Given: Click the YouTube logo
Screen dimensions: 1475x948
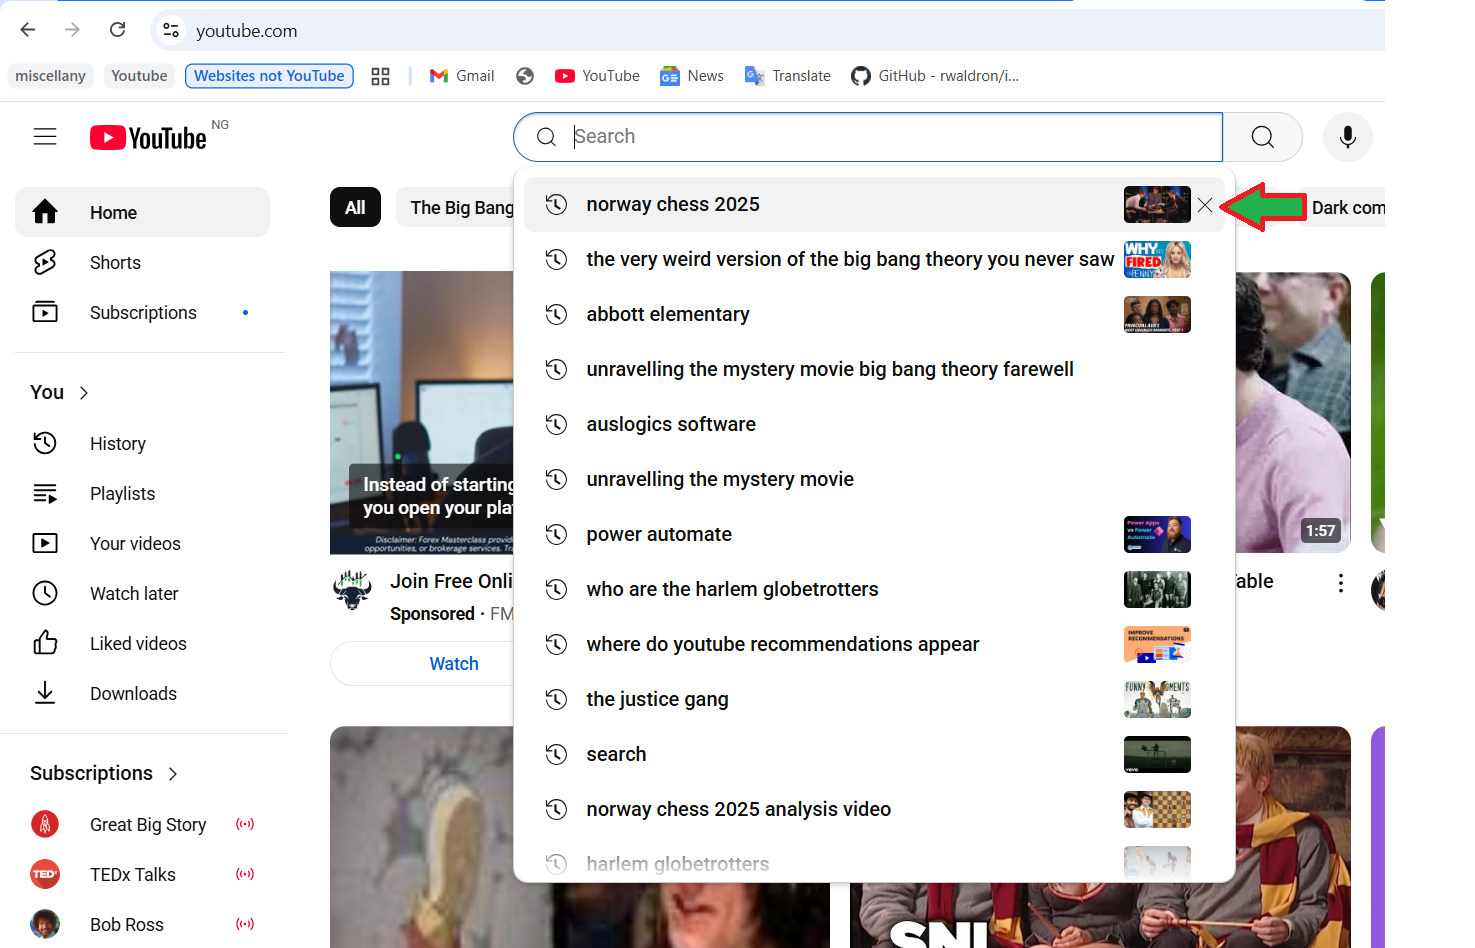Looking at the screenshot, I should pyautogui.click(x=148, y=137).
